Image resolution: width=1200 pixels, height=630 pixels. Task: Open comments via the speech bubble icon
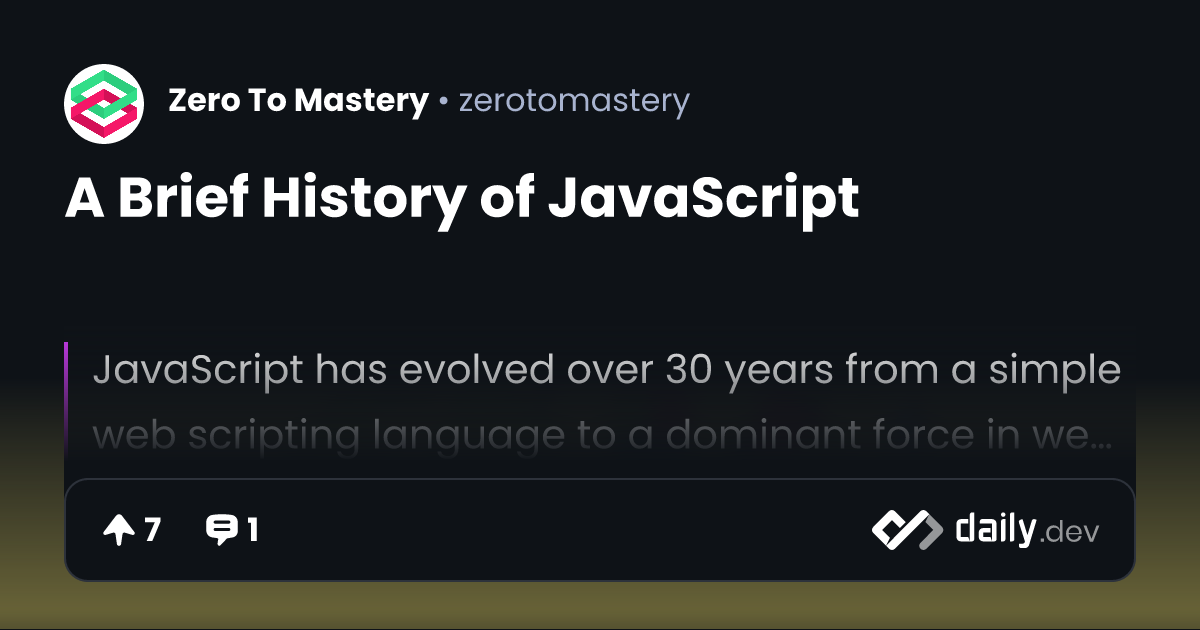220,530
